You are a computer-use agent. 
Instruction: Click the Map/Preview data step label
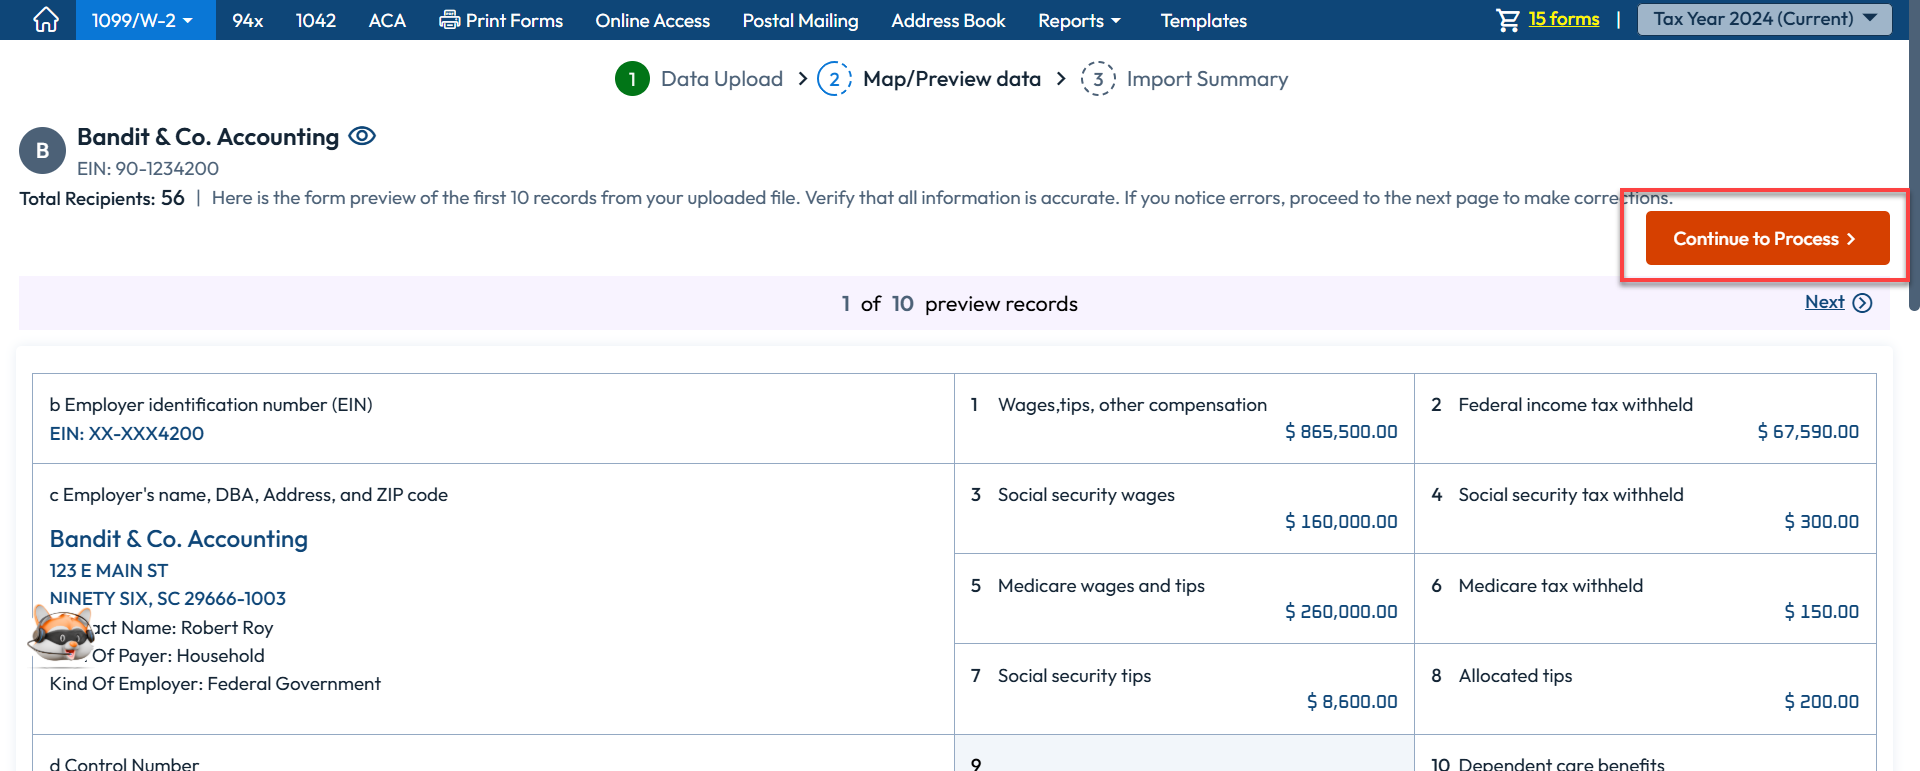[951, 79]
